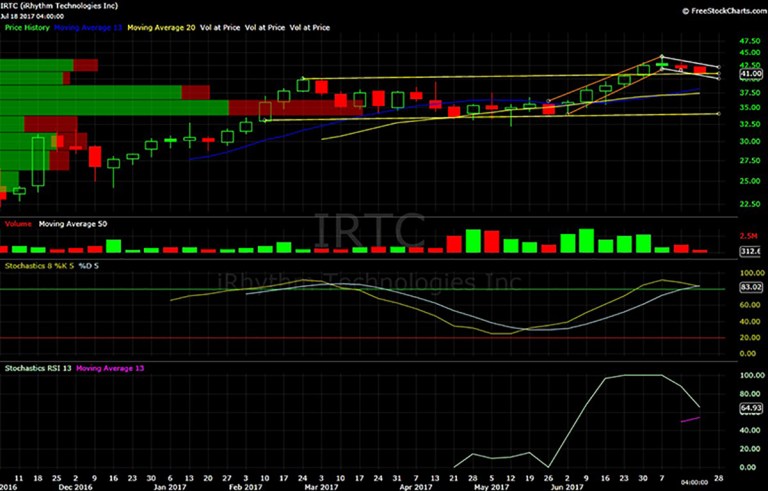Click the 25.00 price axis label

pos(750,181)
